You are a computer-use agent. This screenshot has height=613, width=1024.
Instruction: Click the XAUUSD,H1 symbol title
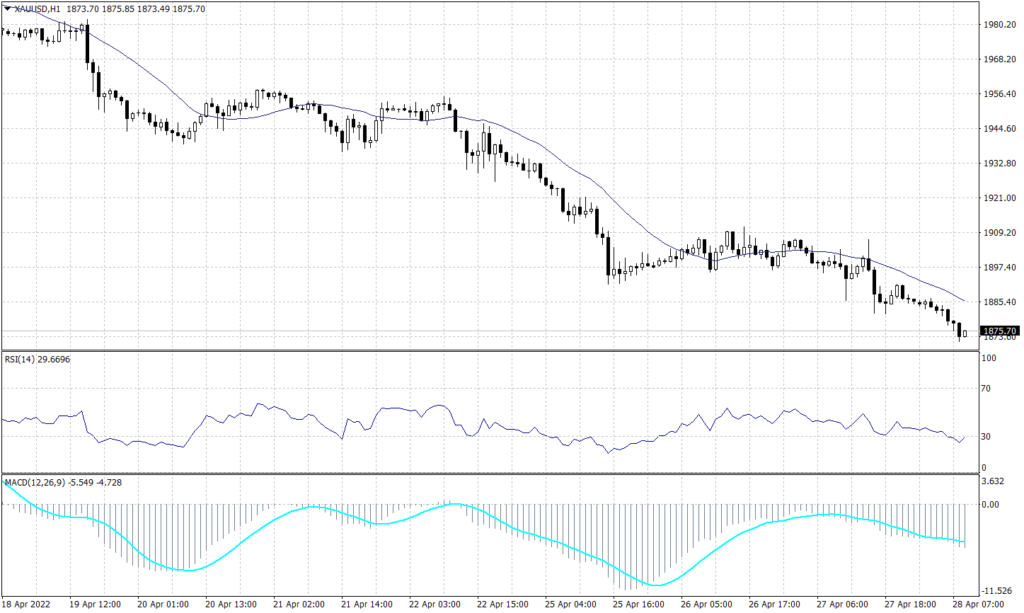pyautogui.click(x=37, y=8)
